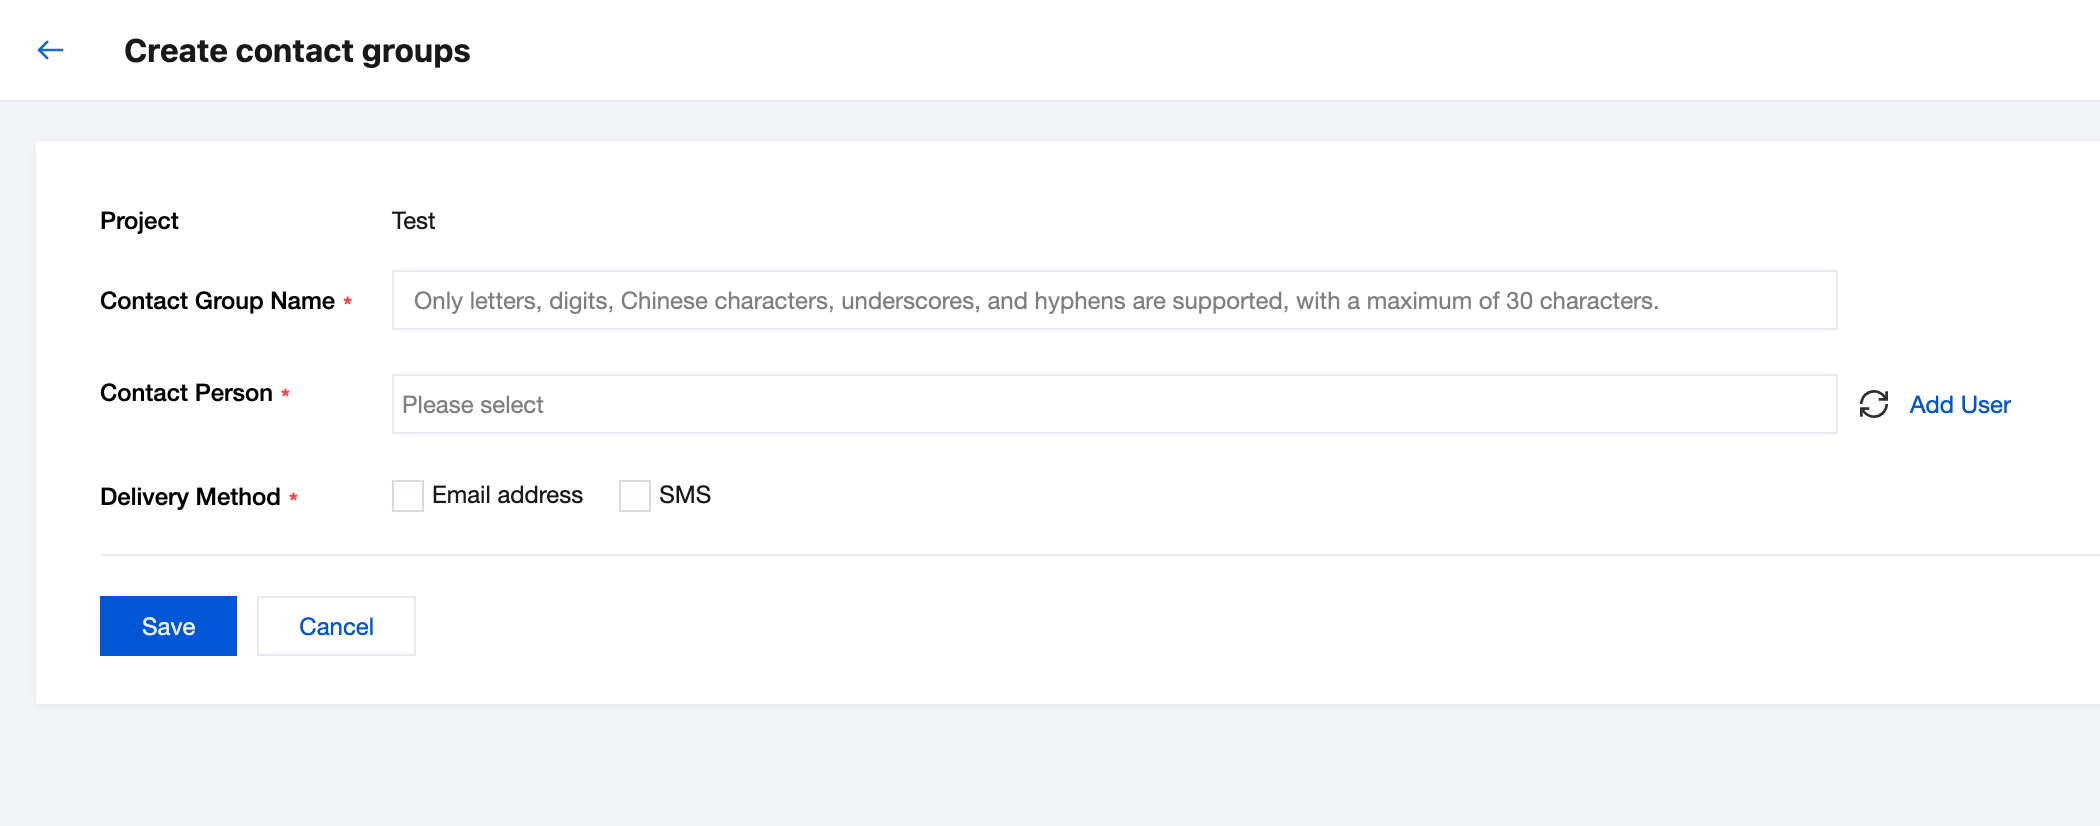Image resolution: width=2100 pixels, height=826 pixels.
Task: Click the Delivery Method label
Action: 190,497
